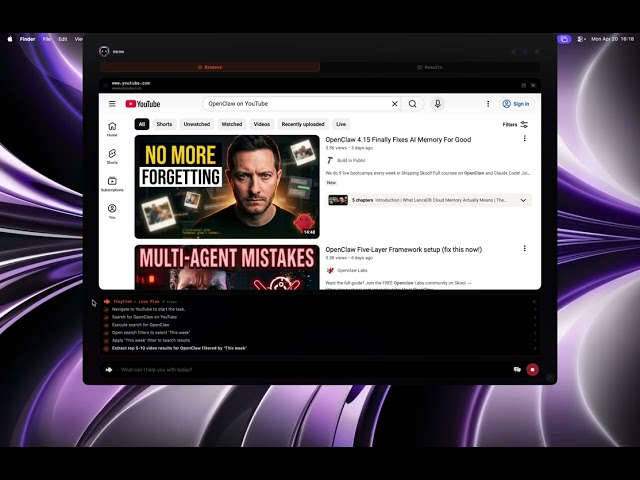Switch to the Browser tab
Screen dimensions: 640x480
point(210,67)
